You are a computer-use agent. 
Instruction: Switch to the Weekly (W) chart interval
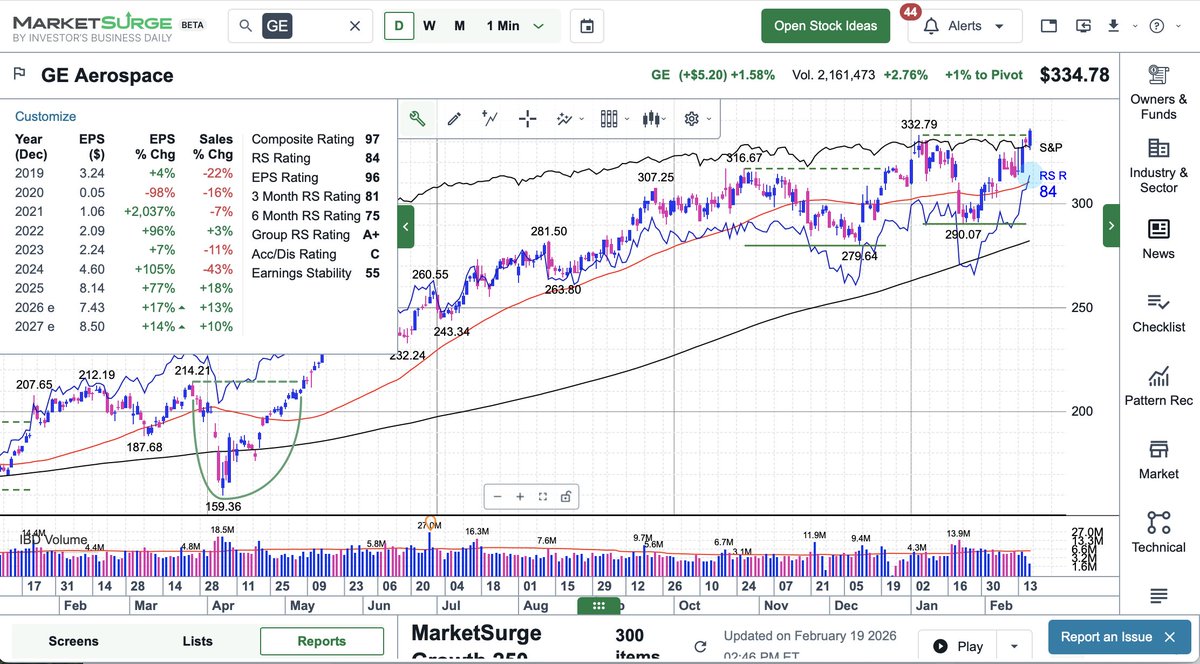click(429, 26)
